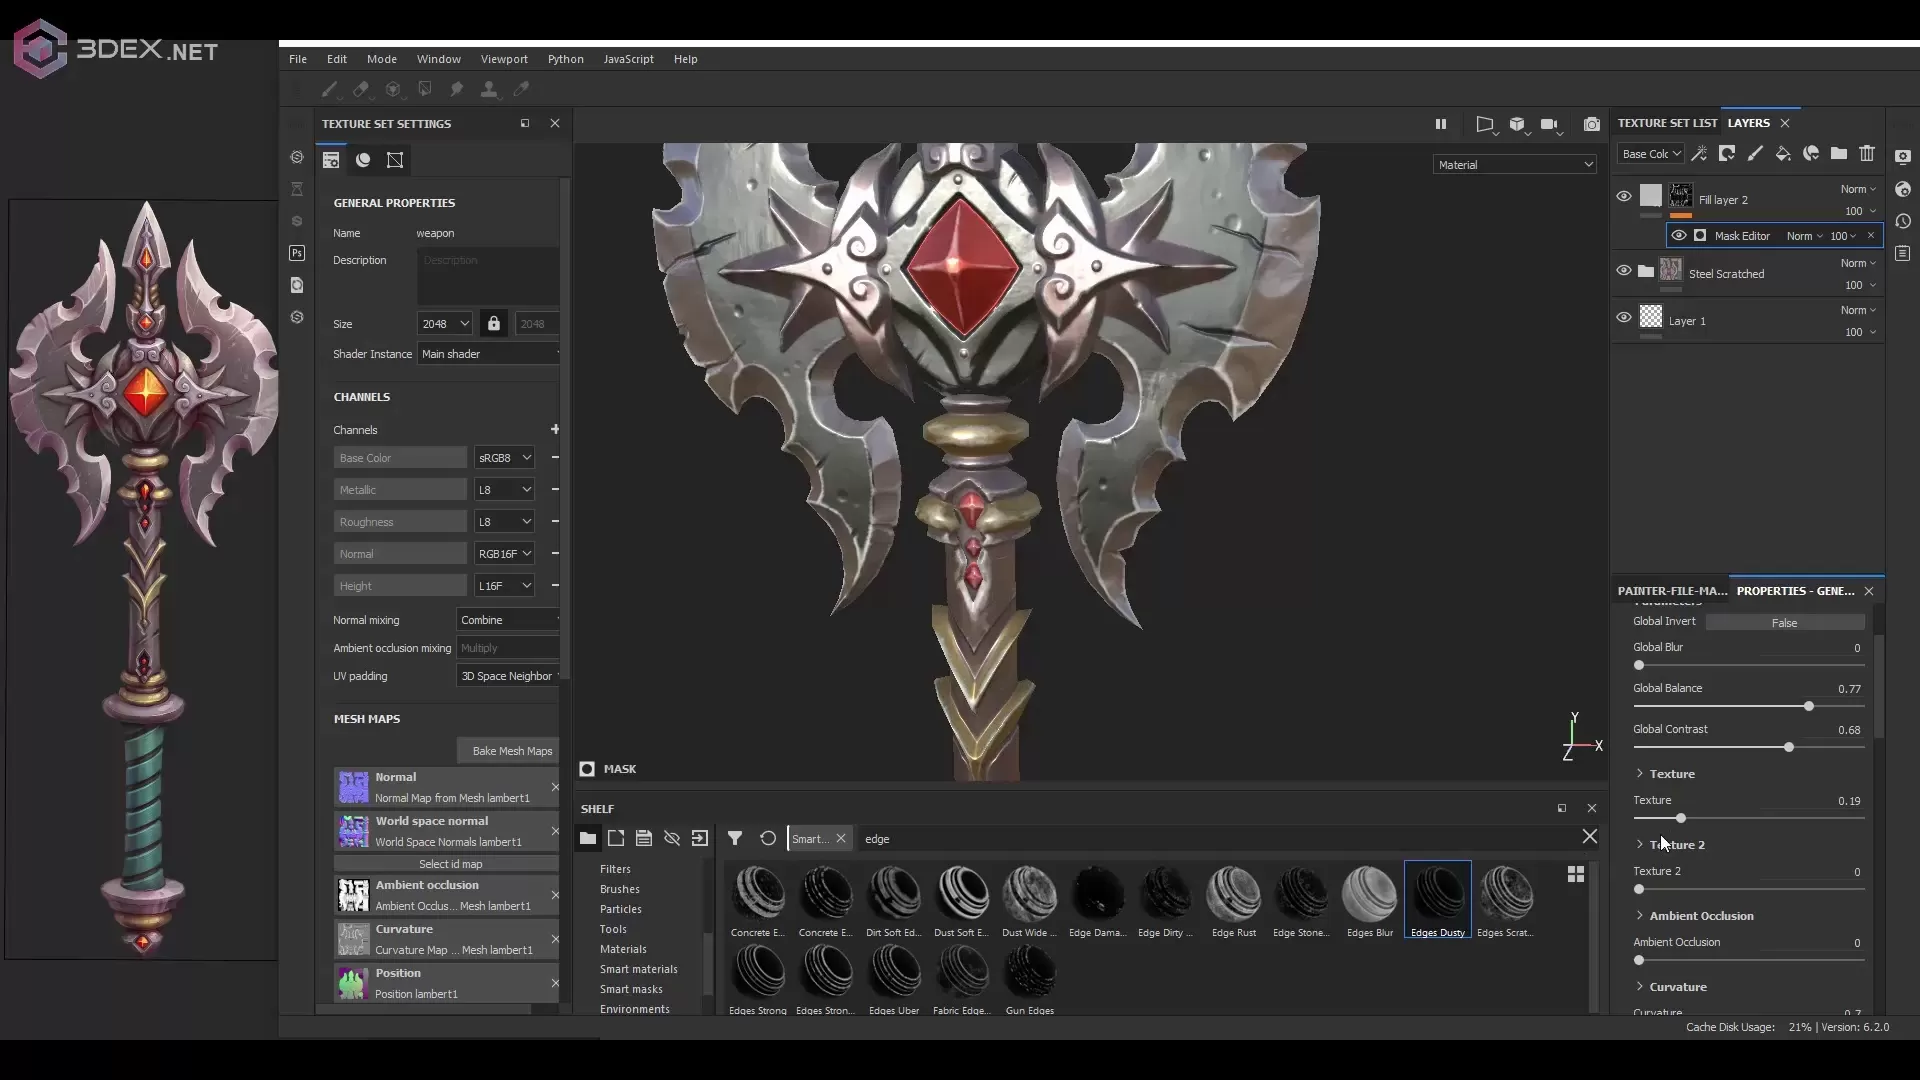Click the shelf refresh circular arrow icon
The image size is (1920, 1080).
[768, 838]
